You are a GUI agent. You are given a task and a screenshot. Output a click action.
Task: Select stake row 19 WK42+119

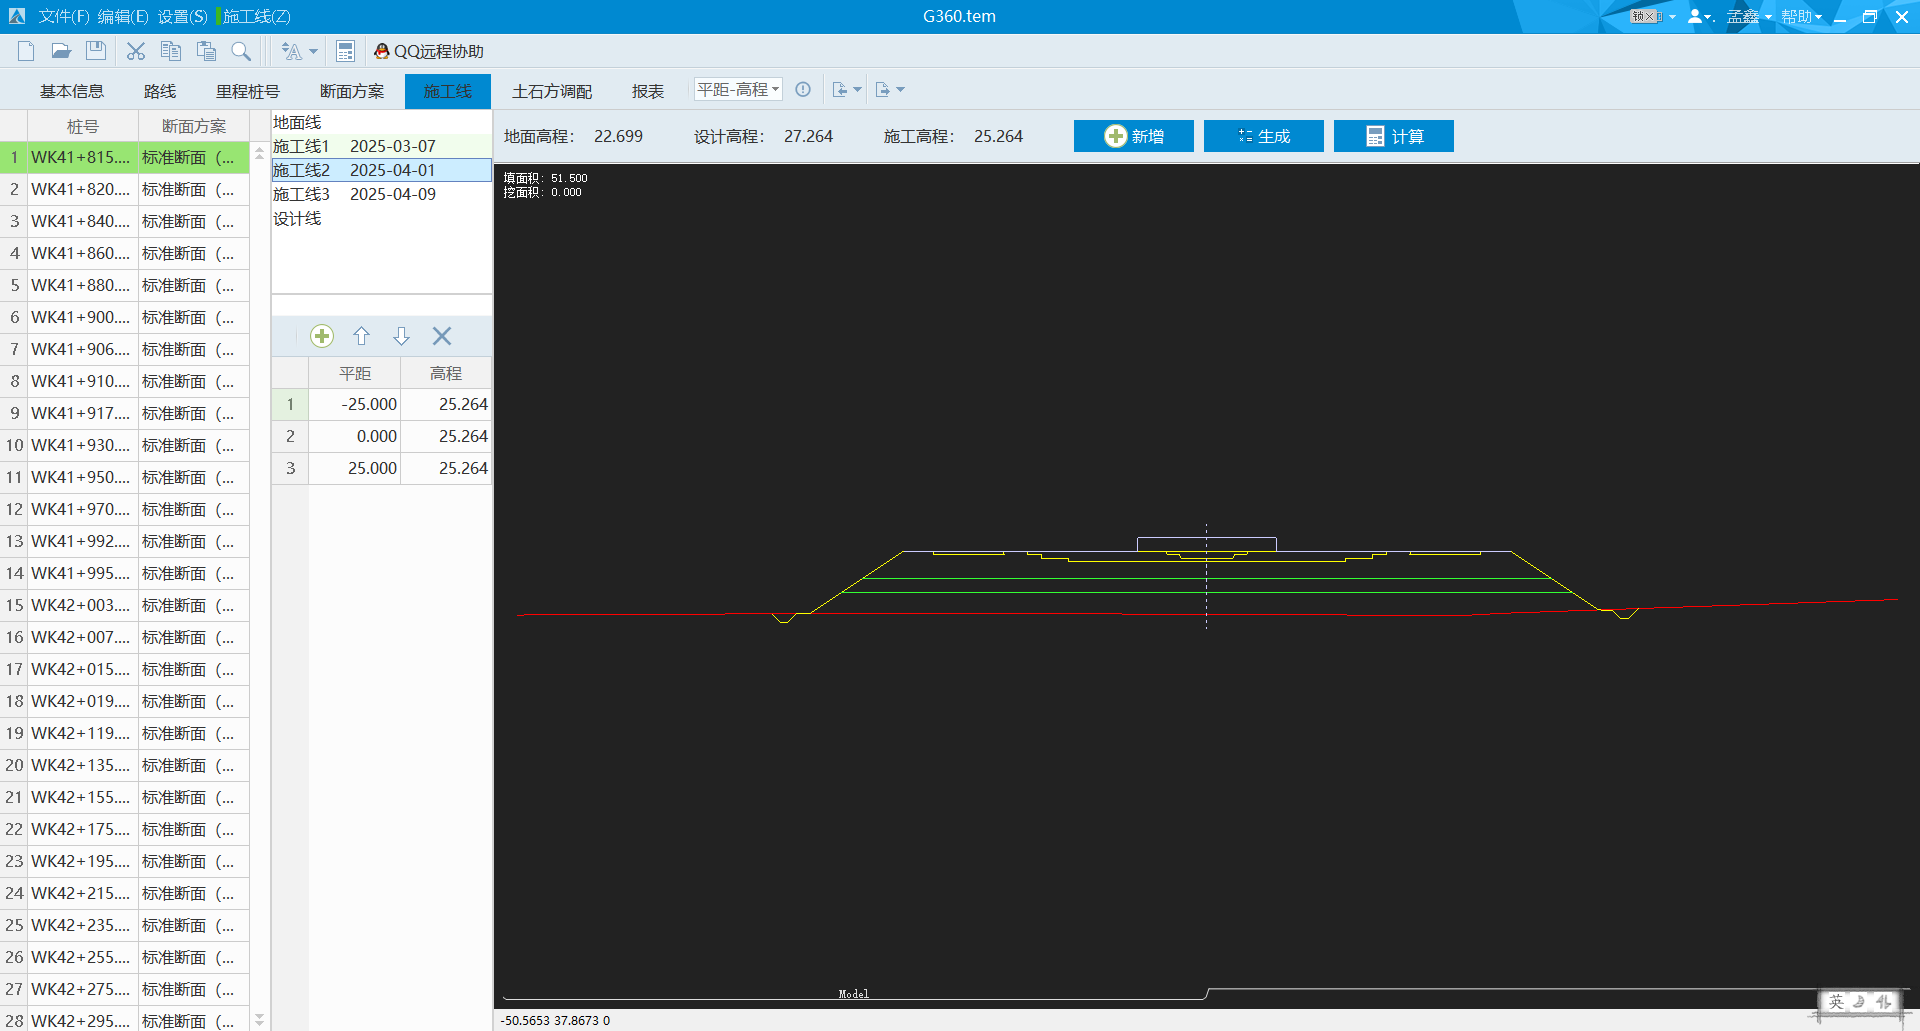[125, 733]
